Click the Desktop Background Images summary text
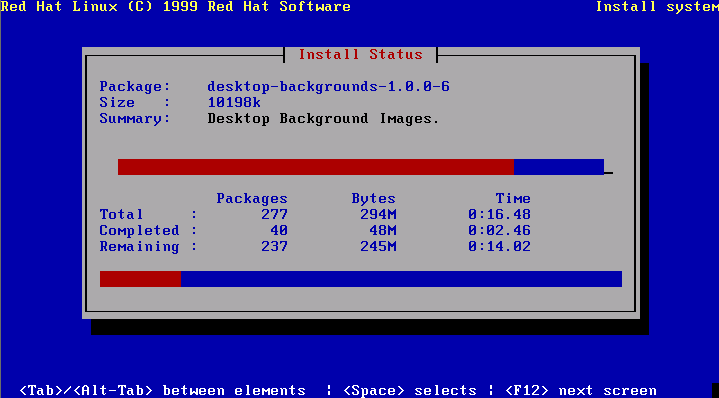The image size is (719, 398). 323,118
